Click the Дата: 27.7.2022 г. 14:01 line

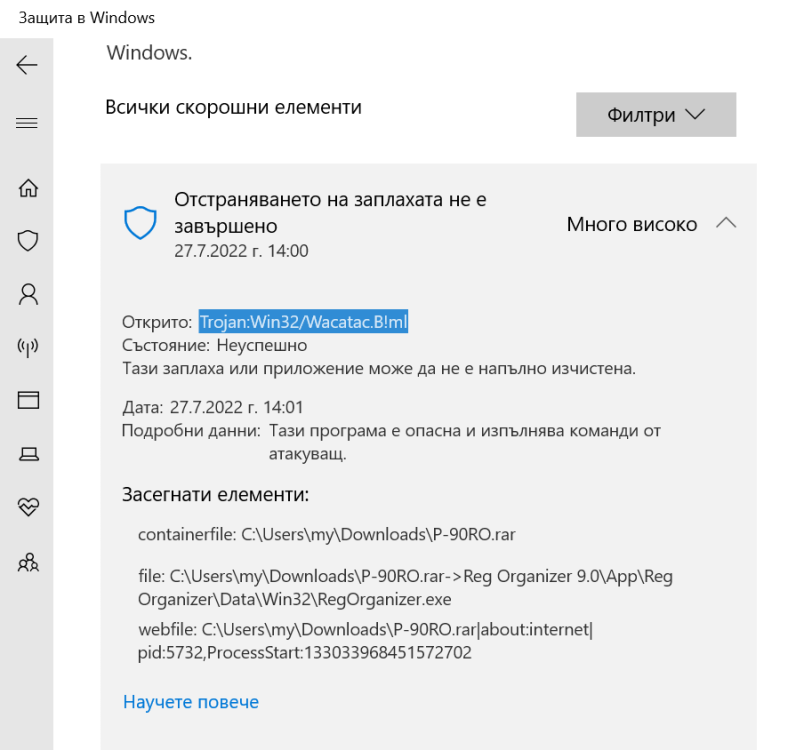212,407
